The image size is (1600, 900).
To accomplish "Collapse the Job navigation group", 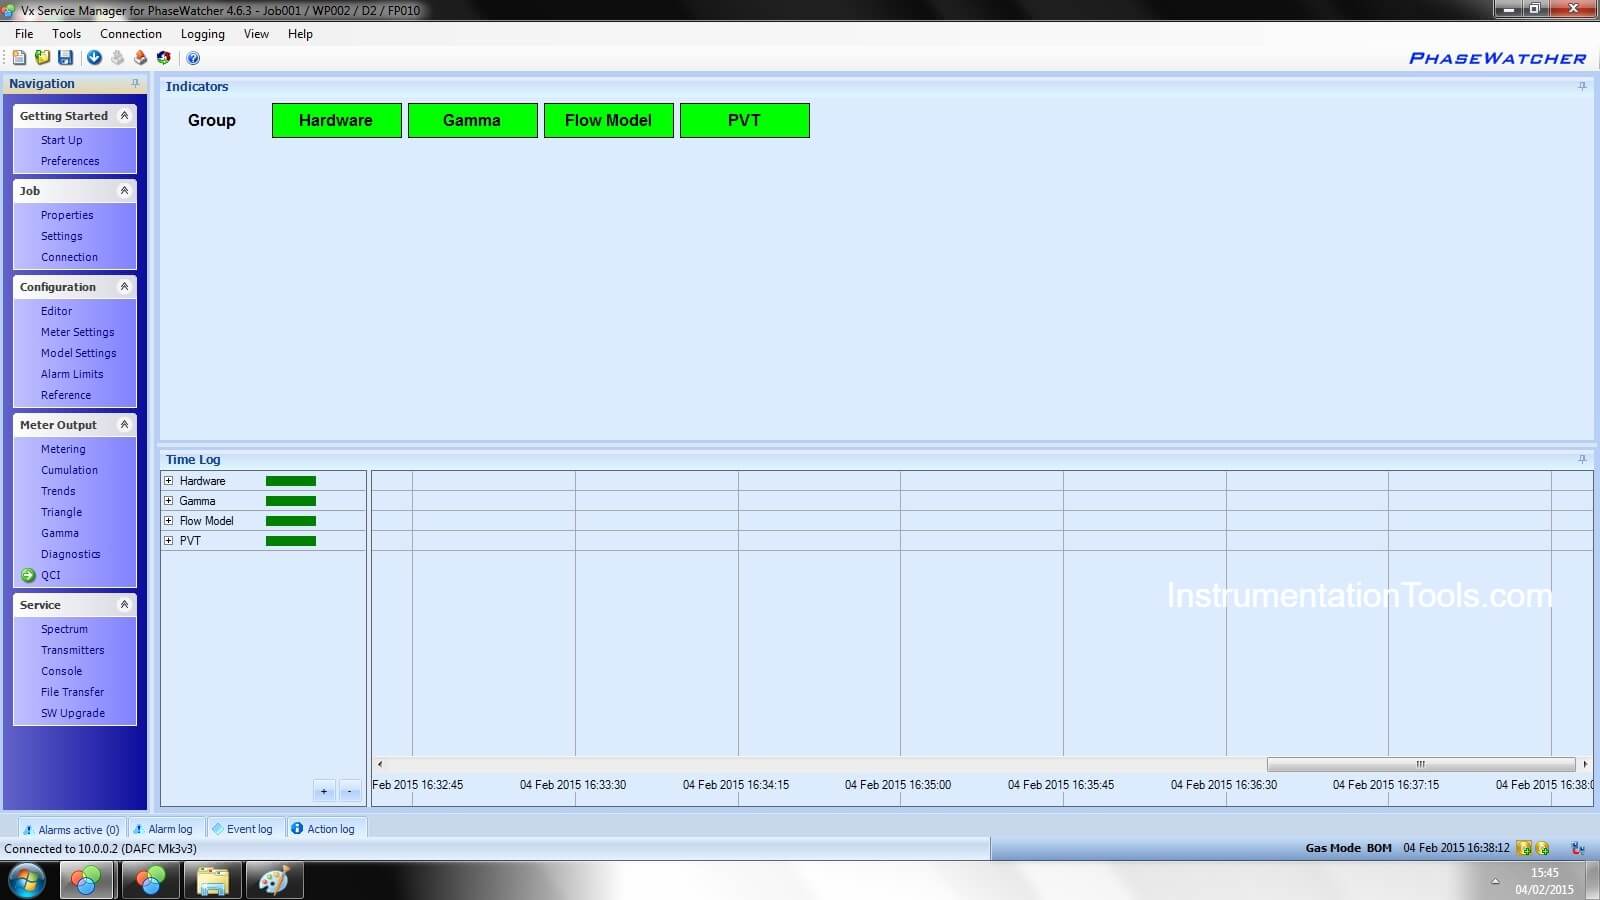I will tap(124, 191).
